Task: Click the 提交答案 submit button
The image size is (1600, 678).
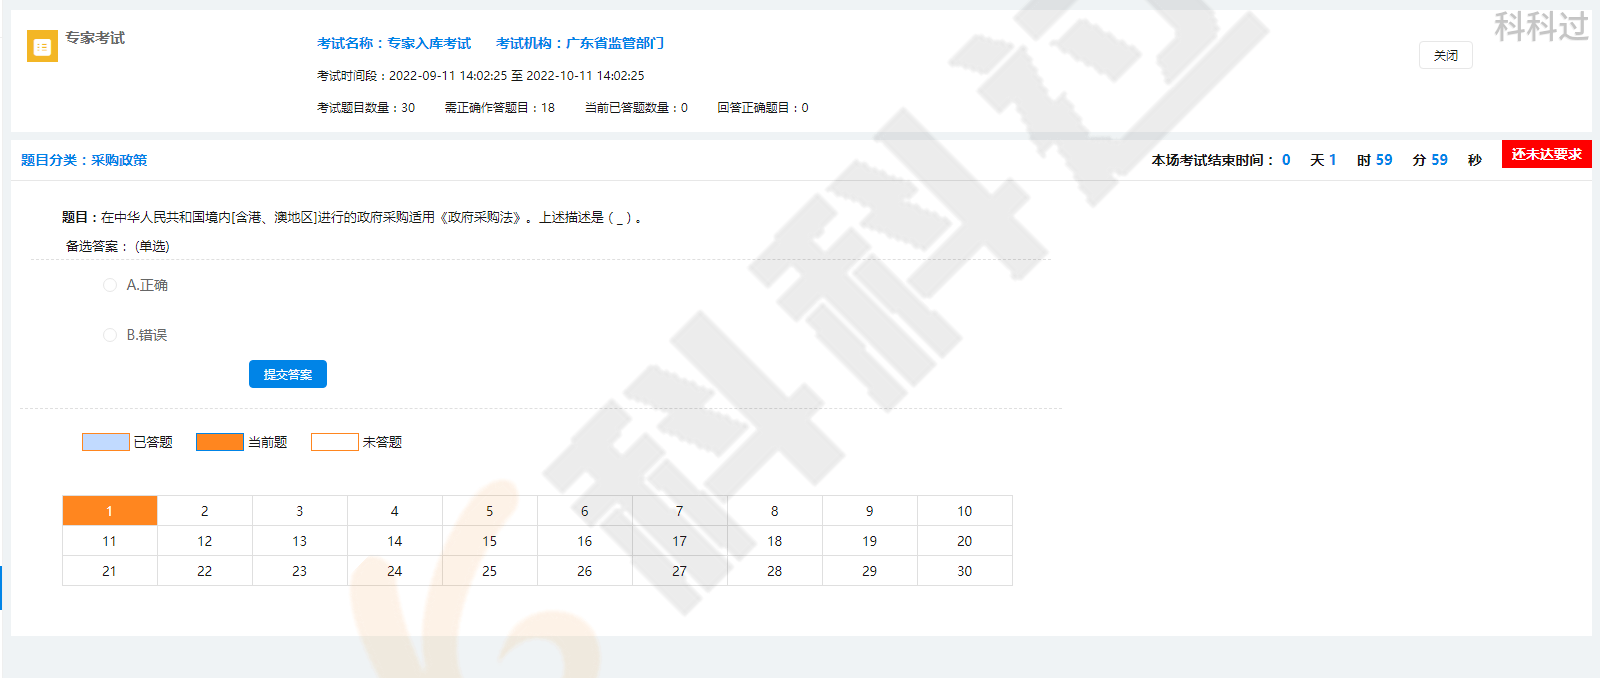Action: (288, 374)
